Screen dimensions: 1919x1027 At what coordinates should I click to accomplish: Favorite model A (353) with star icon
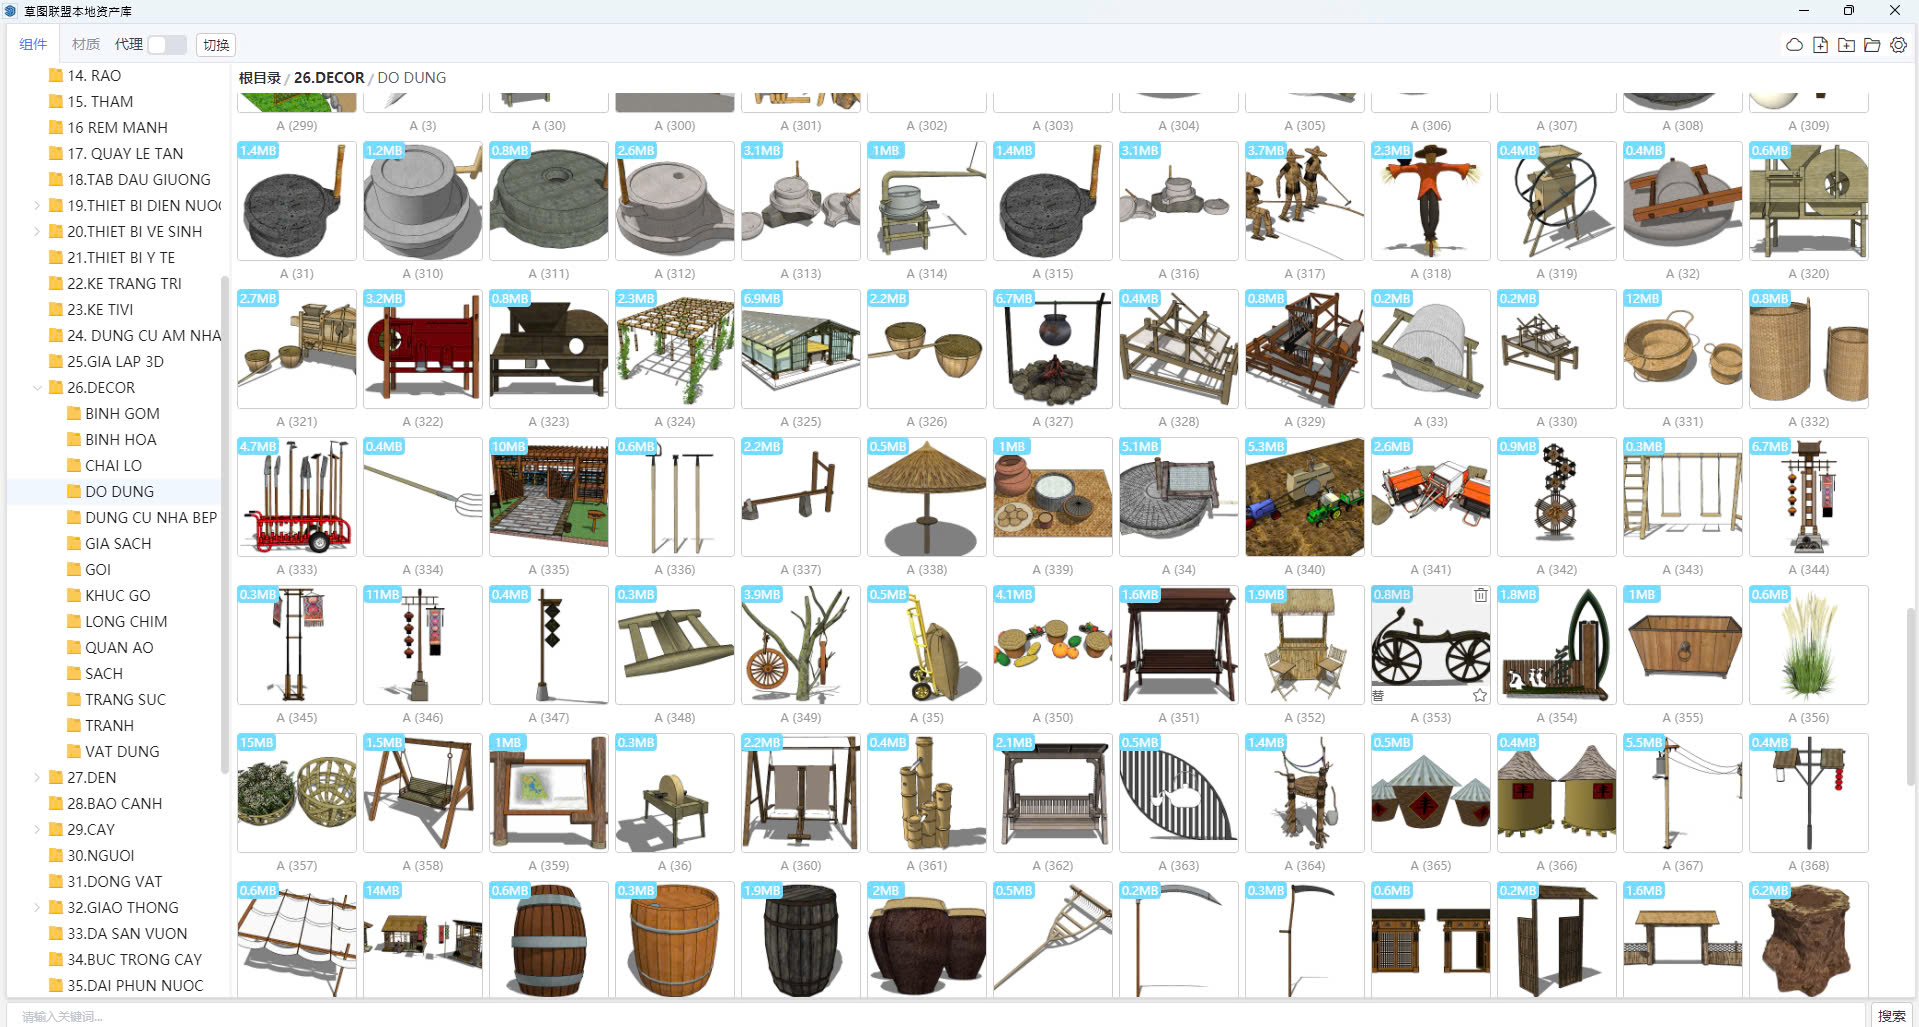(1480, 695)
